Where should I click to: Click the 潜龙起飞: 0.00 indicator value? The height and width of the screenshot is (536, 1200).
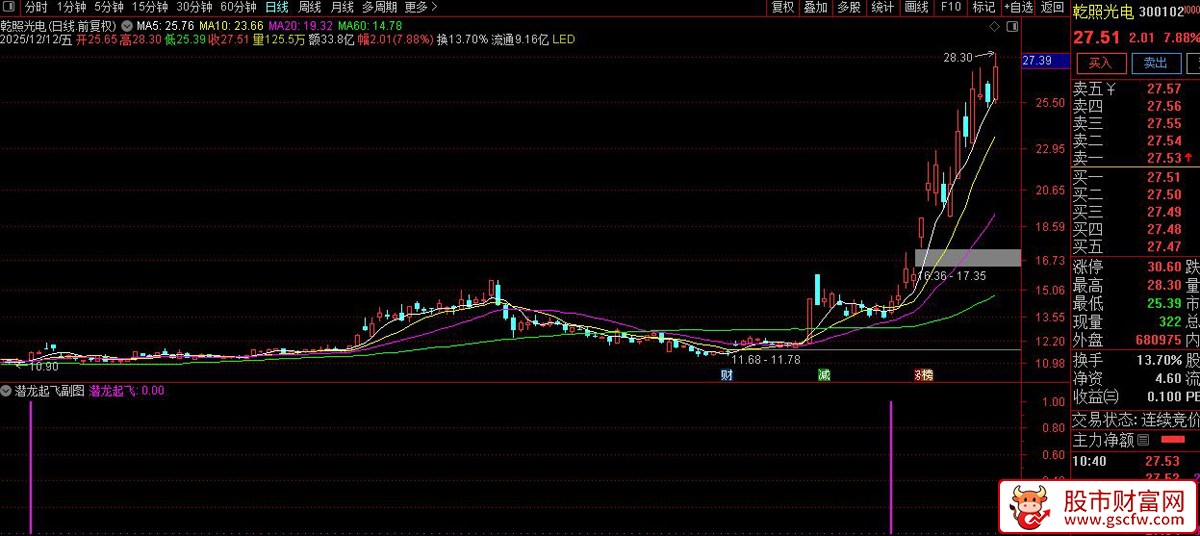coord(128,391)
